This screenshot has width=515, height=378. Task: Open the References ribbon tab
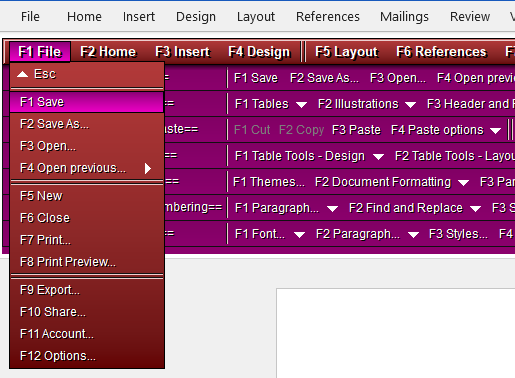328,16
